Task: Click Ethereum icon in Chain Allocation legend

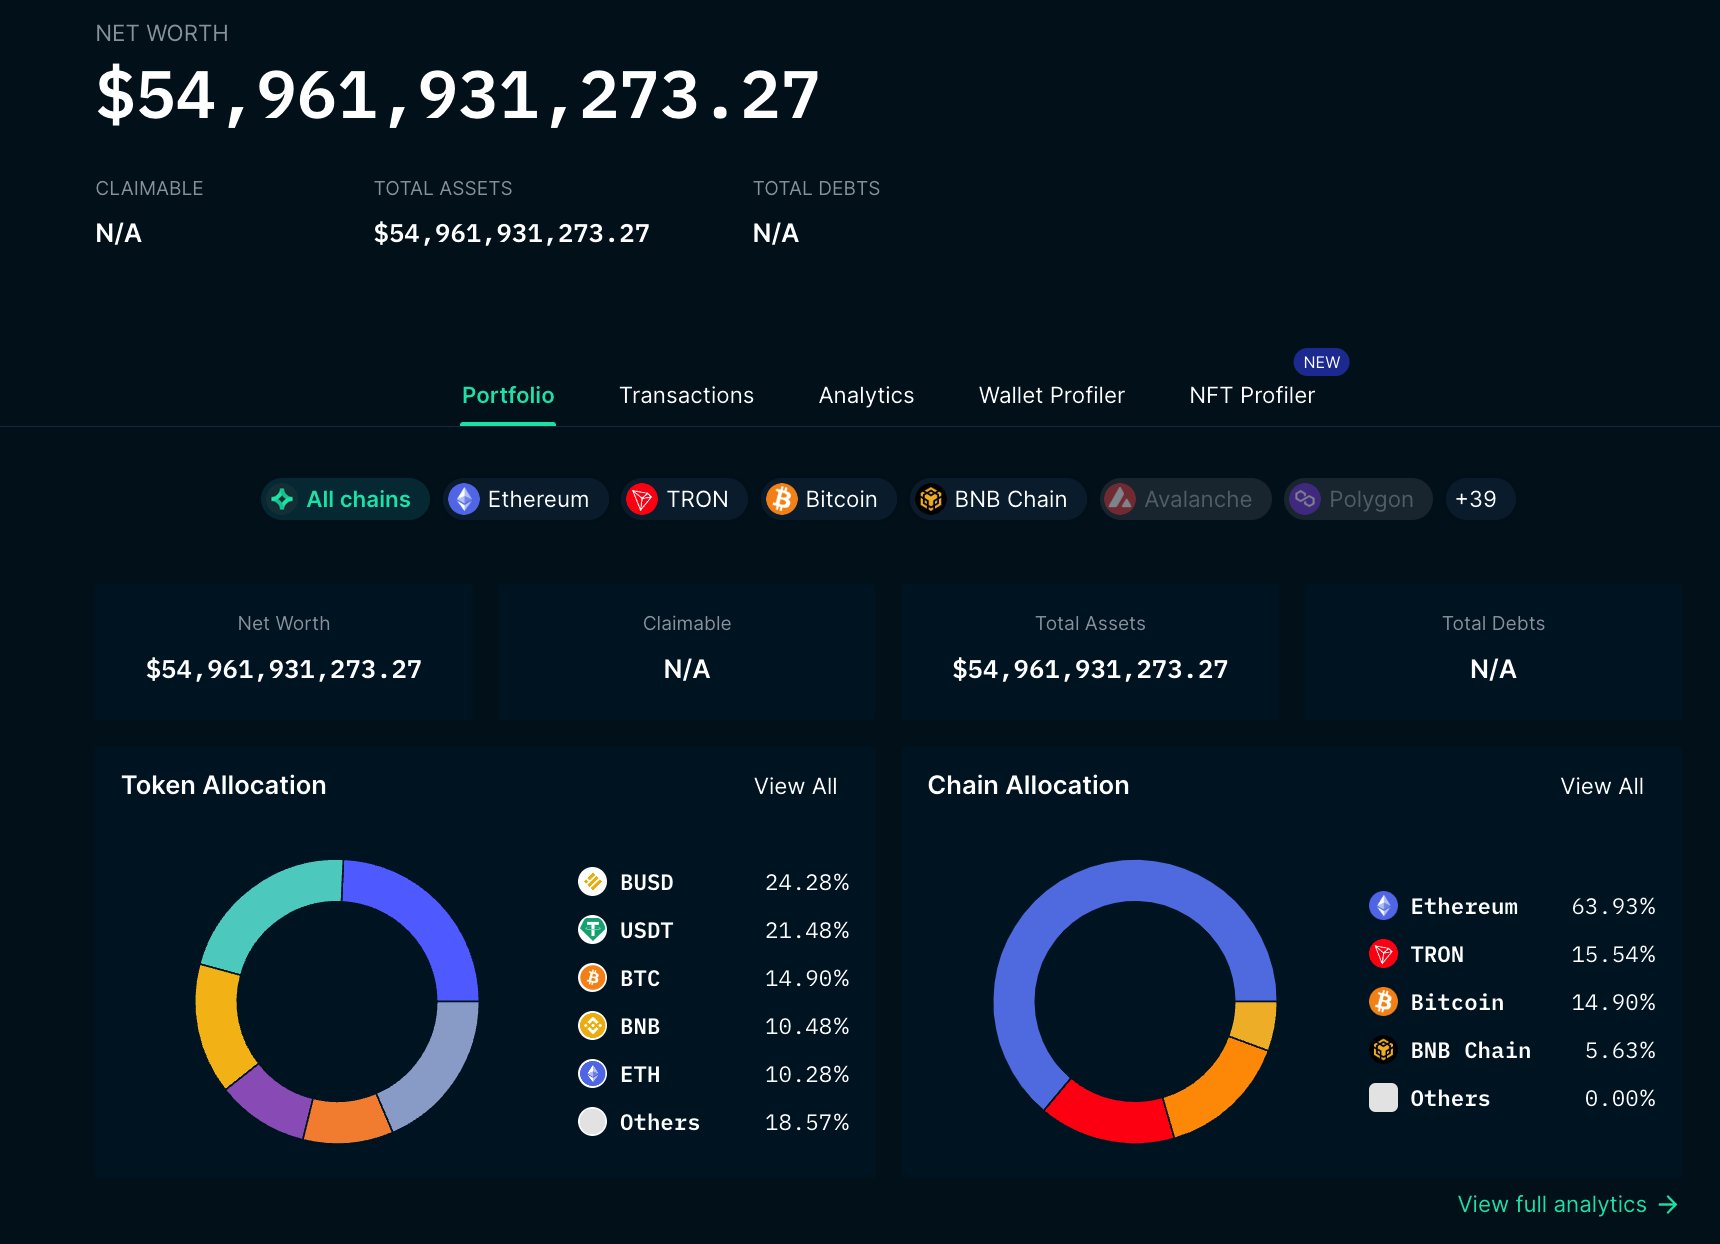Action: [1383, 906]
